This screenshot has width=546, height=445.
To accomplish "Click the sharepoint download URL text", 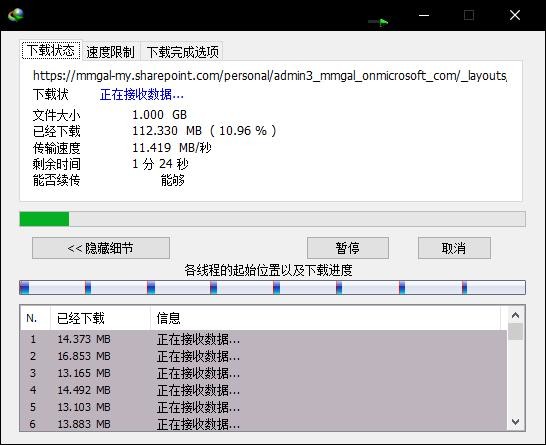I will (270, 76).
